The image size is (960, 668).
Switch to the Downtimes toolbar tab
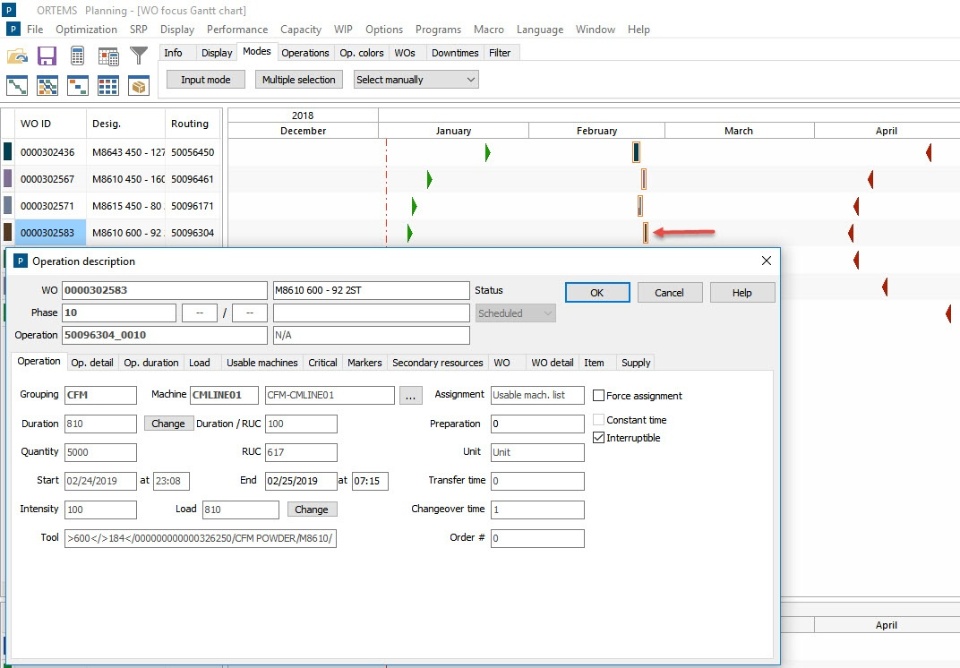(455, 53)
